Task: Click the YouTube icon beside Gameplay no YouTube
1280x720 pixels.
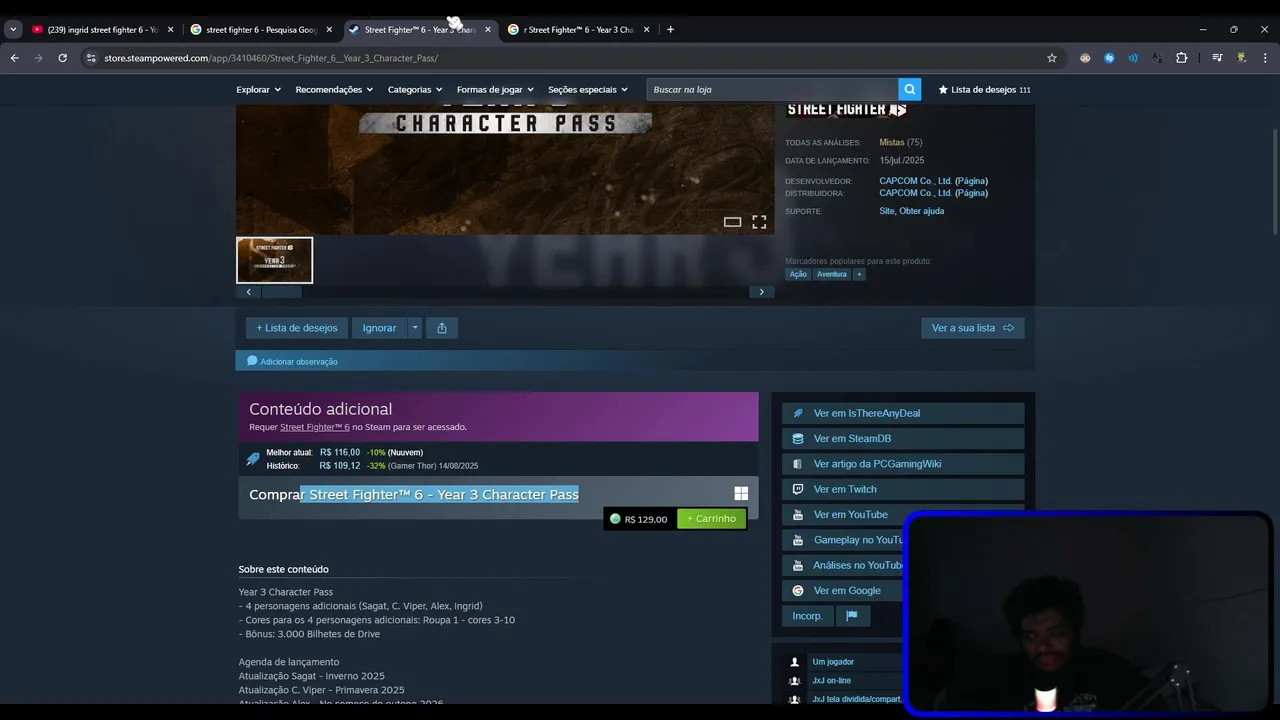Action: click(797, 540)
